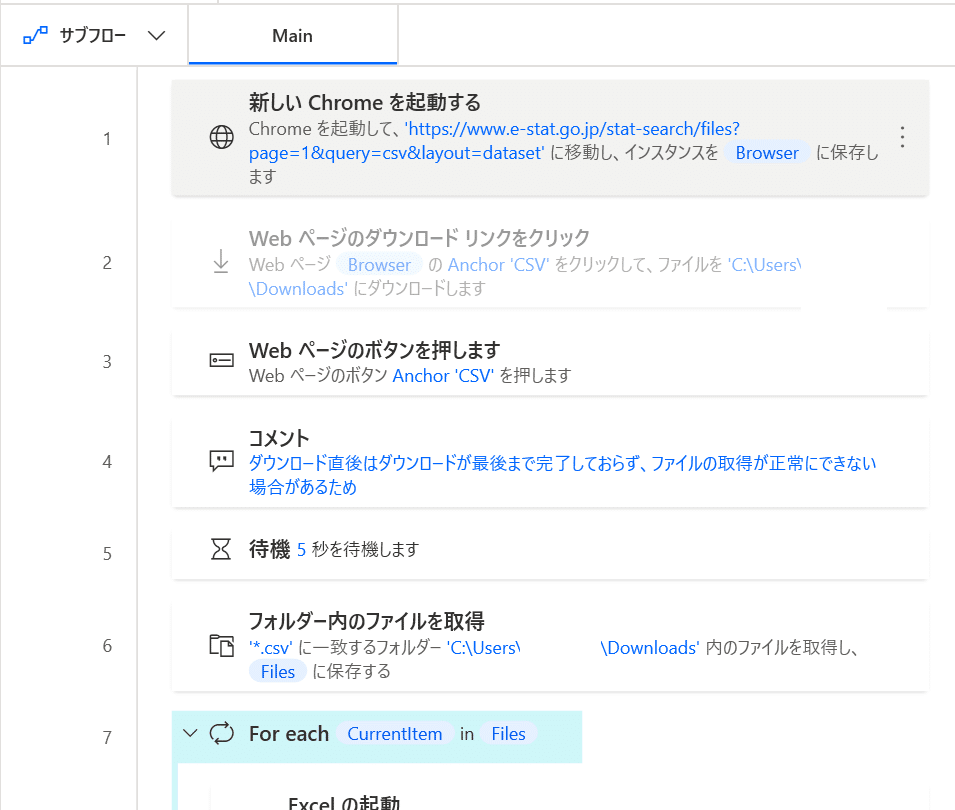Screen dimensions: 955x810
Task: Select line number 4 in the gutter
Action: pos(107,462)
